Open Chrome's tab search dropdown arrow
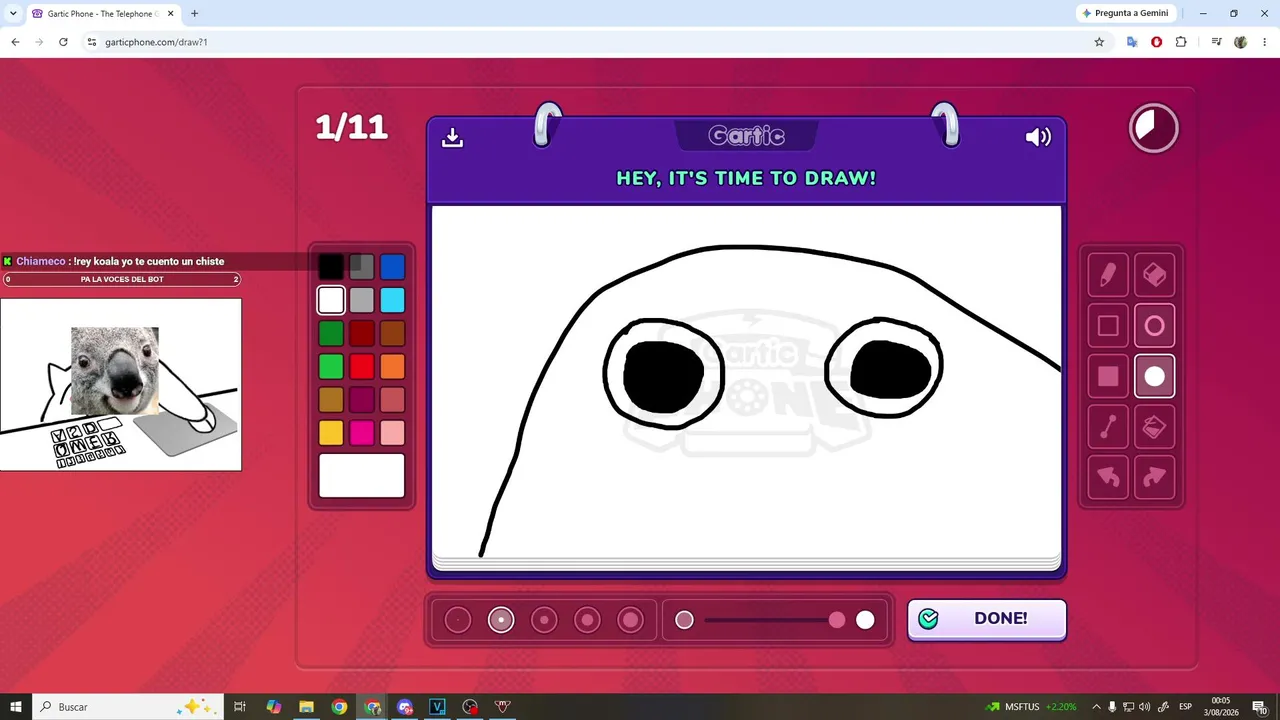The width and height of the screenshot is (1280, 720). [x=13, y=14]
